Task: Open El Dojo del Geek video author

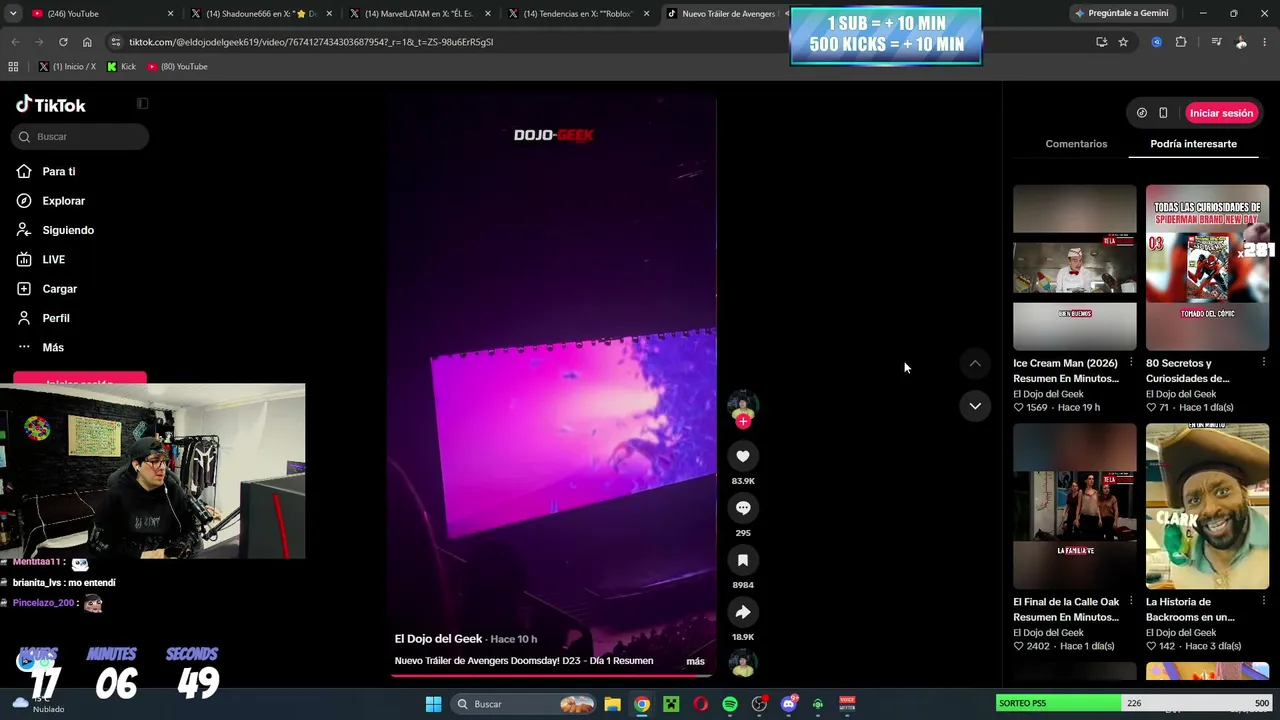Action: click(438, 639)
